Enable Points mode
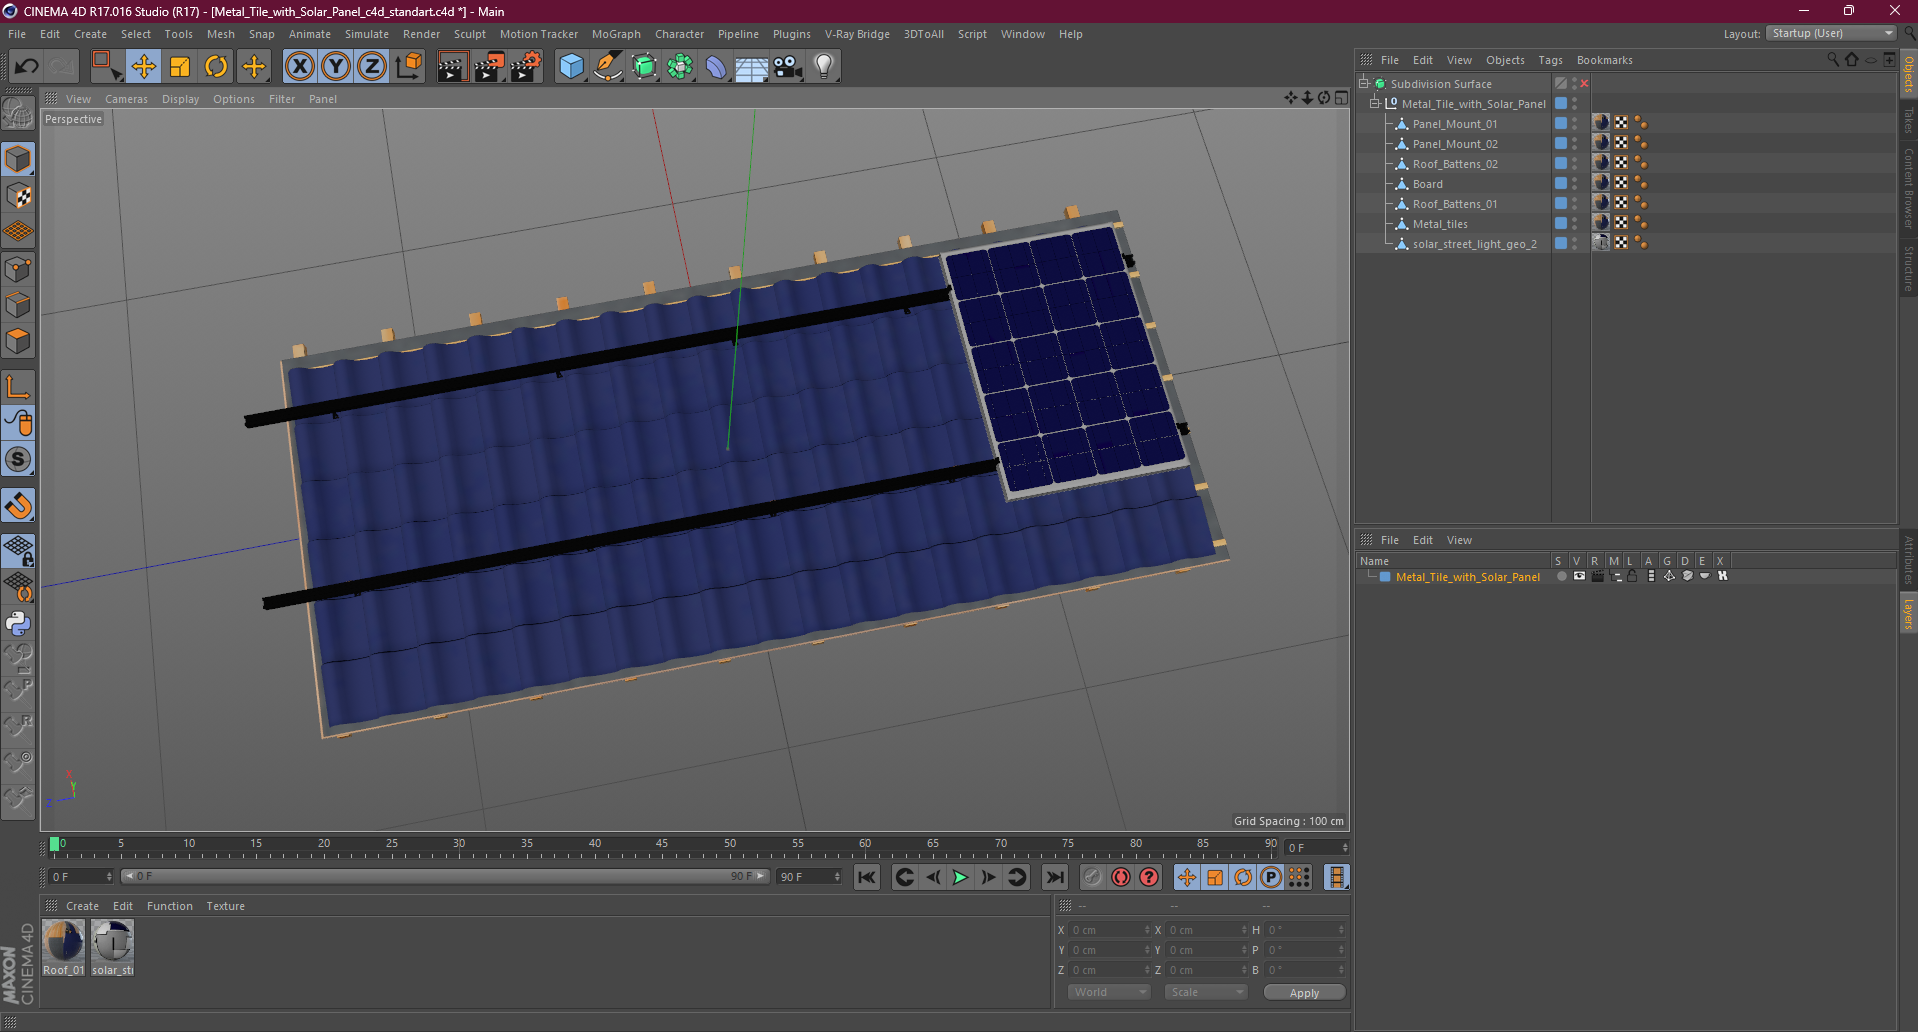 click(18, 268)
